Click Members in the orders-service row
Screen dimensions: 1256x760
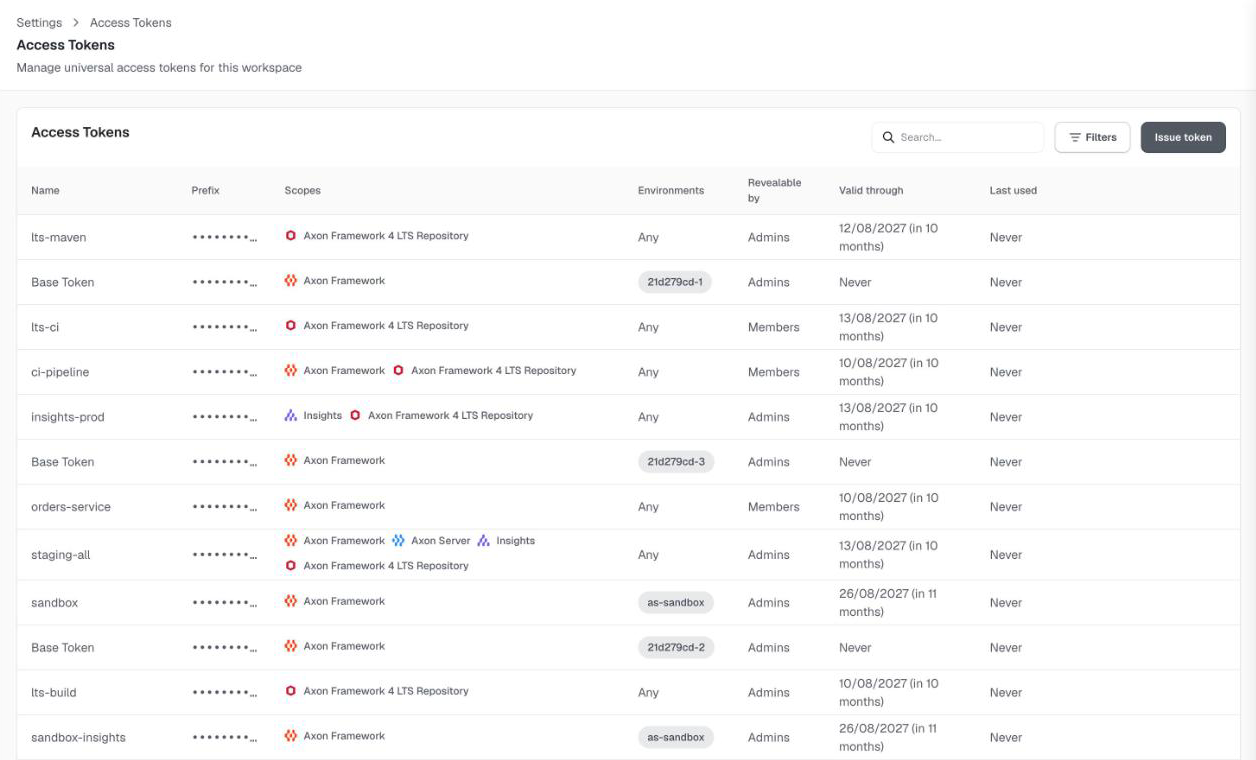pos(773,507)
